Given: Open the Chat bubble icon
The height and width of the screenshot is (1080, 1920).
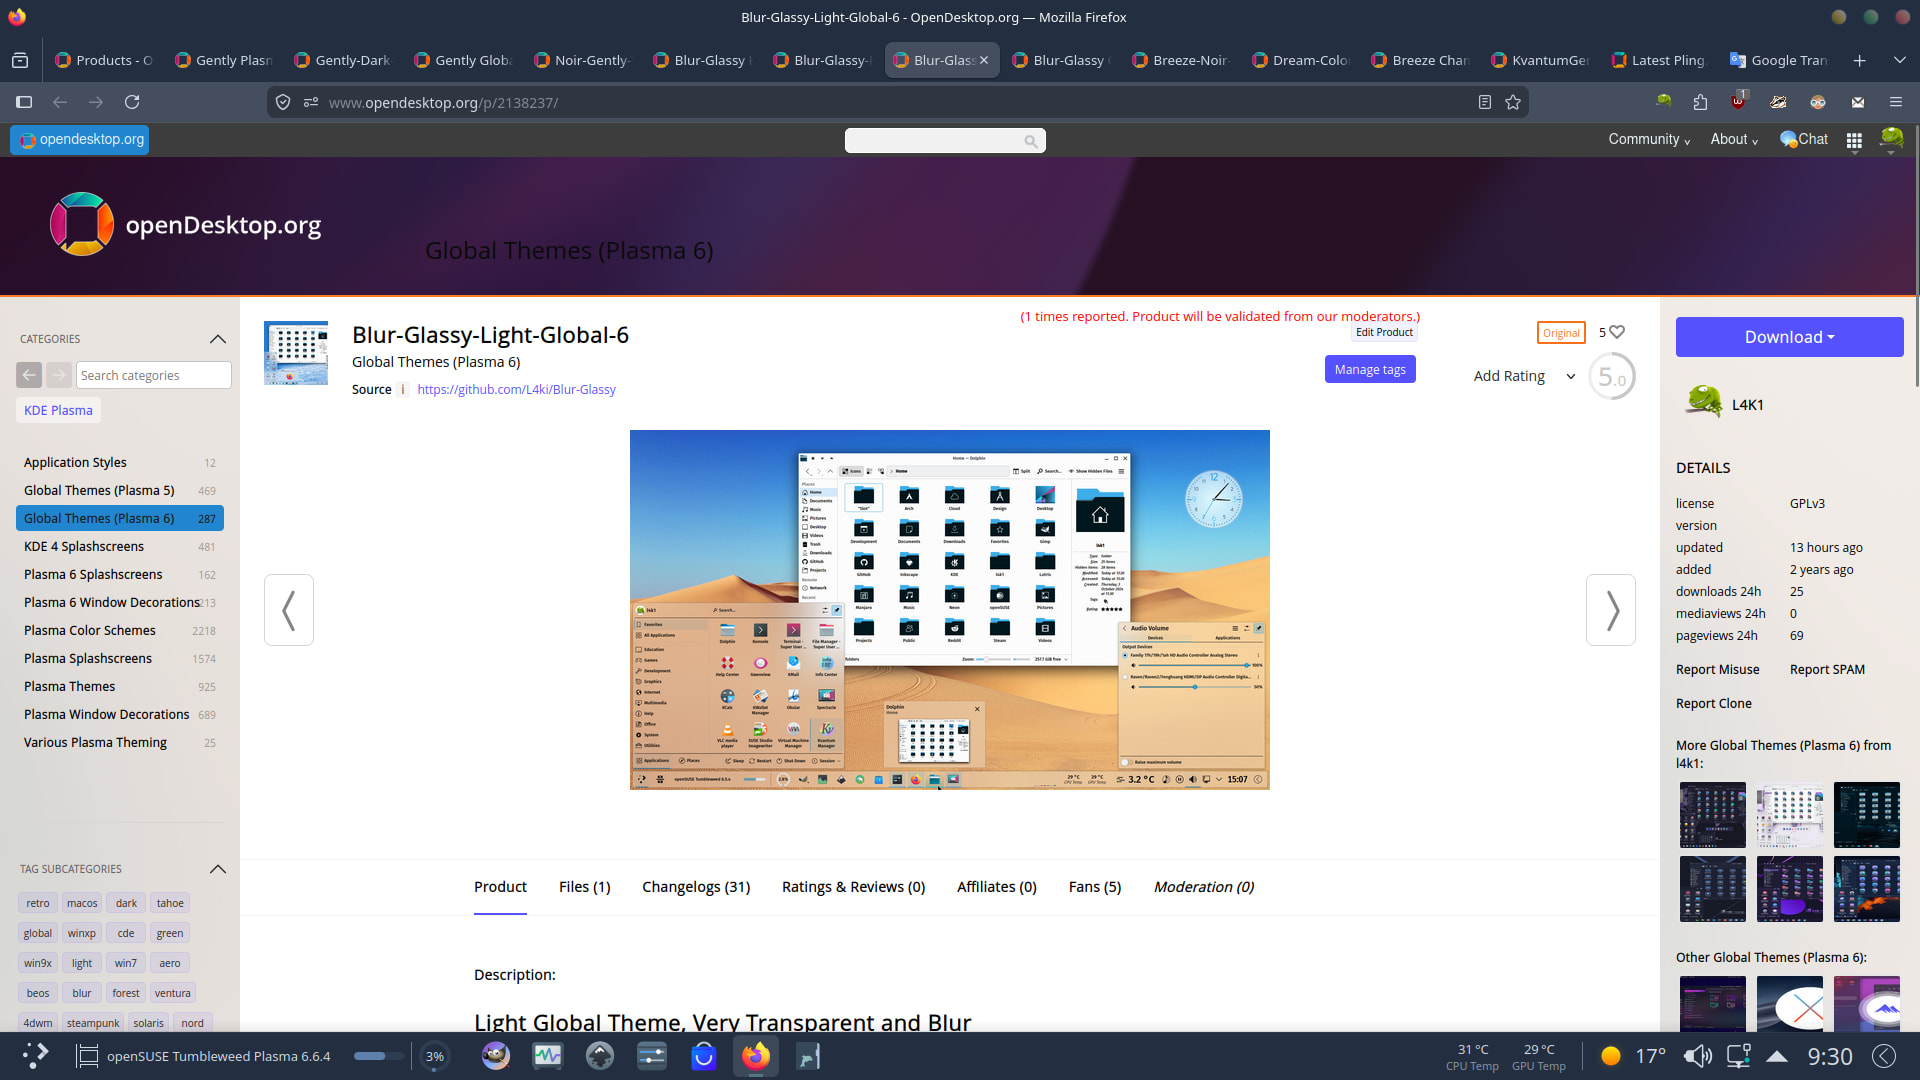Looking at the screenshot, I should [1789, 140].
